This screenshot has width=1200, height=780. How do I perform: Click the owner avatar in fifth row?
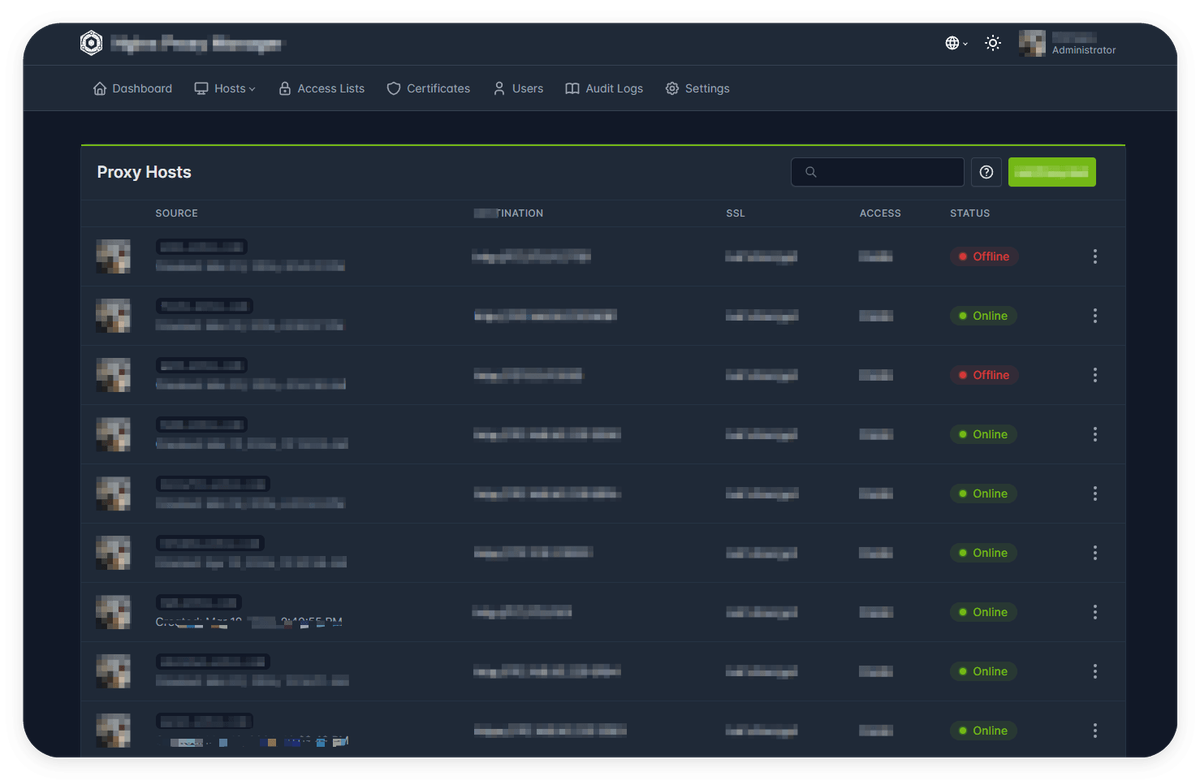113,494
